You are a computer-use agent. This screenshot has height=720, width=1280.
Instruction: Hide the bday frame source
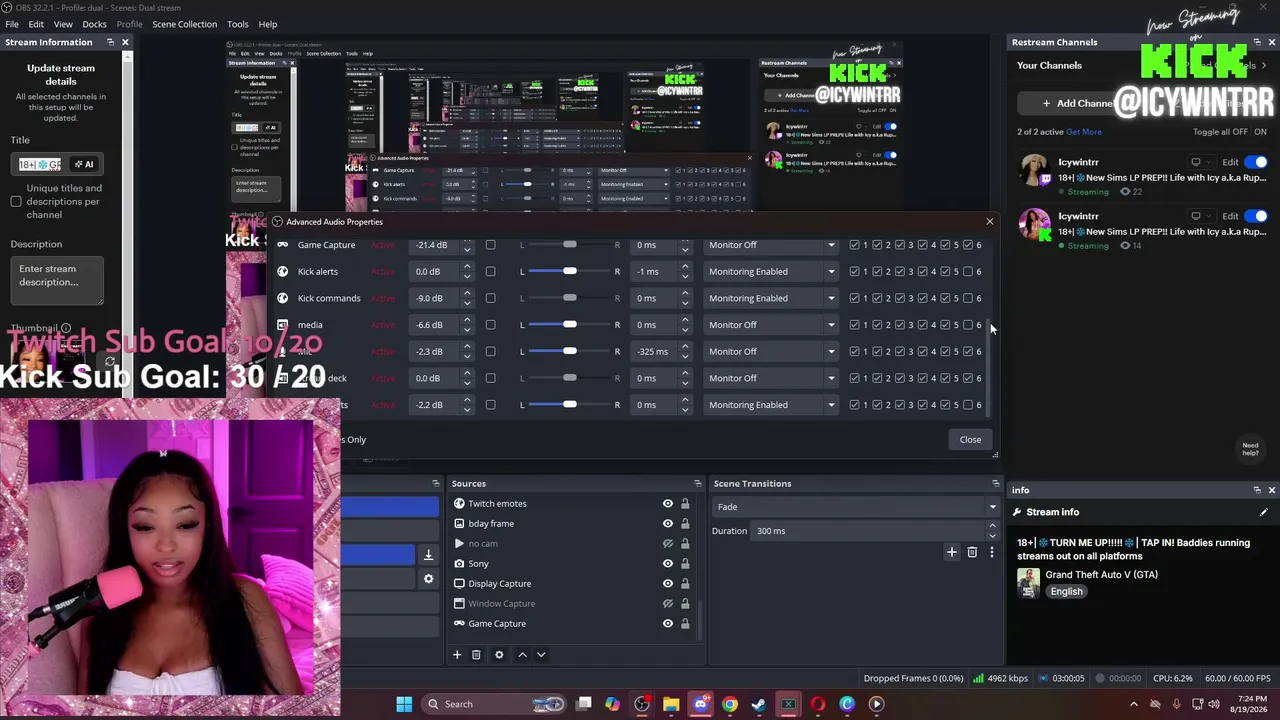click(x=668, y=524)
